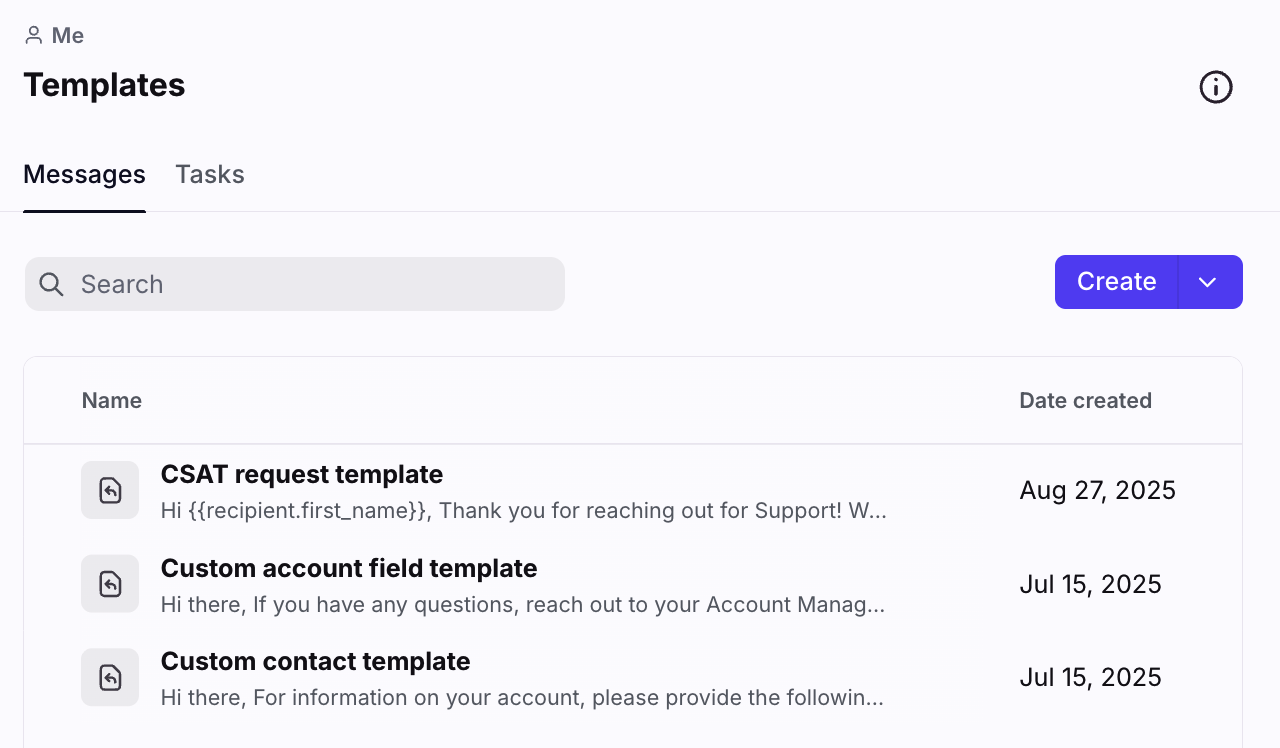Switch to the Messages tab
This screenshot has width=1280, height=748.
84,174
